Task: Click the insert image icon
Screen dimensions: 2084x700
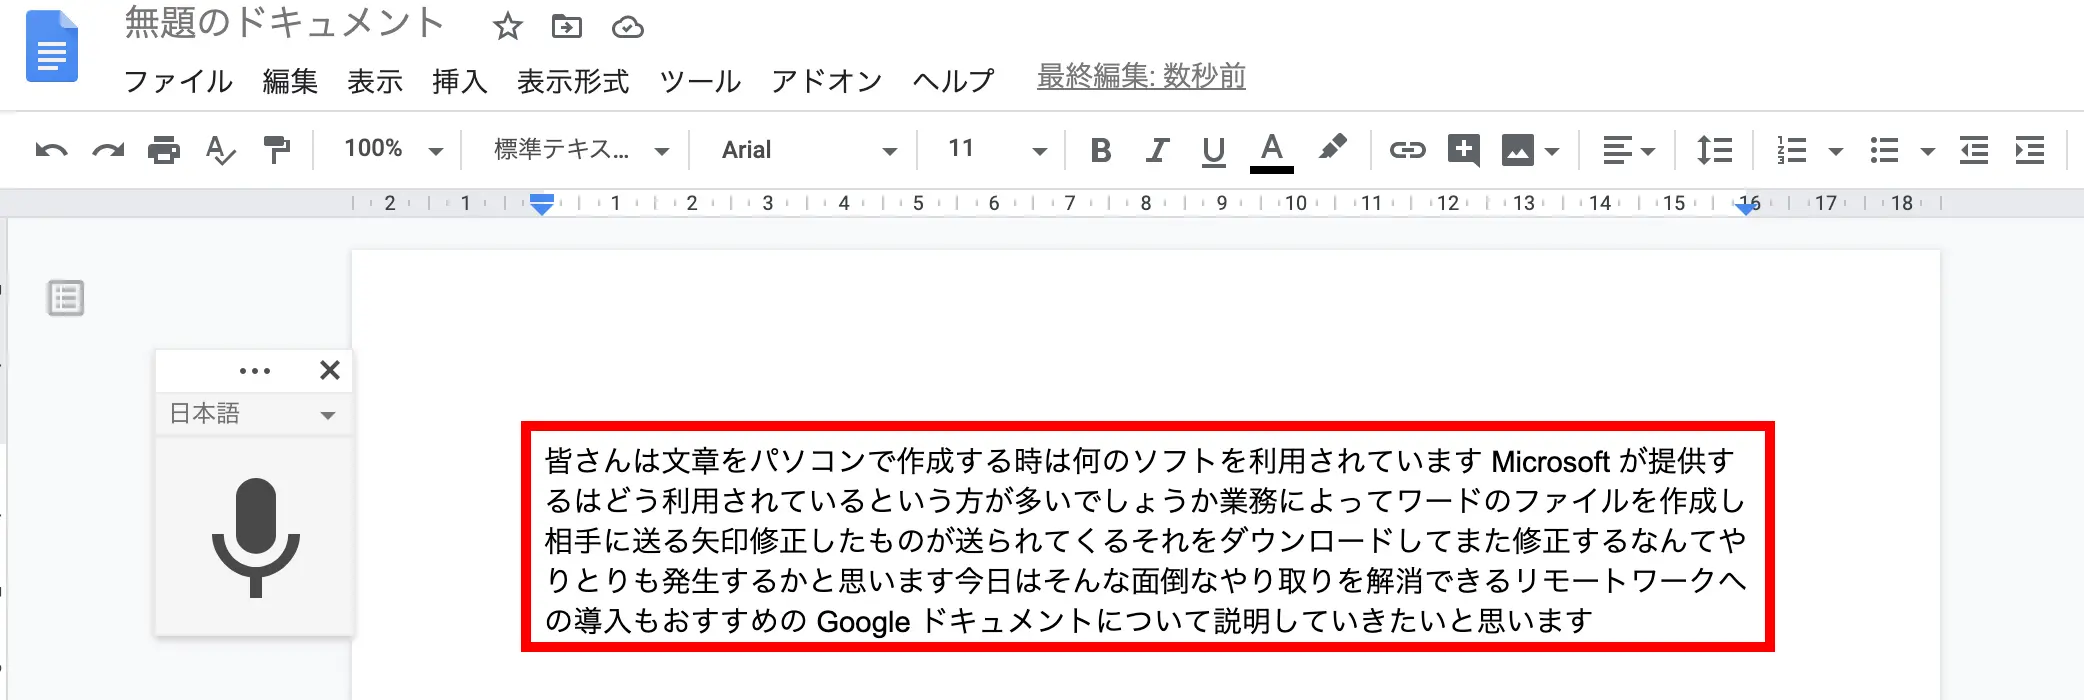Action: (1517, 151)
